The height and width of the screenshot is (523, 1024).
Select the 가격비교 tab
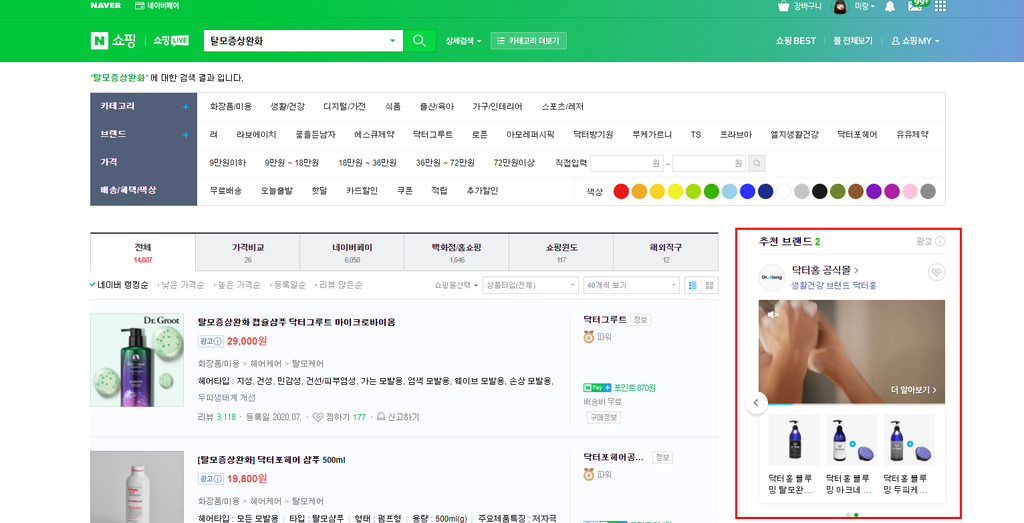pyautogui.click(x=248, y=253)
